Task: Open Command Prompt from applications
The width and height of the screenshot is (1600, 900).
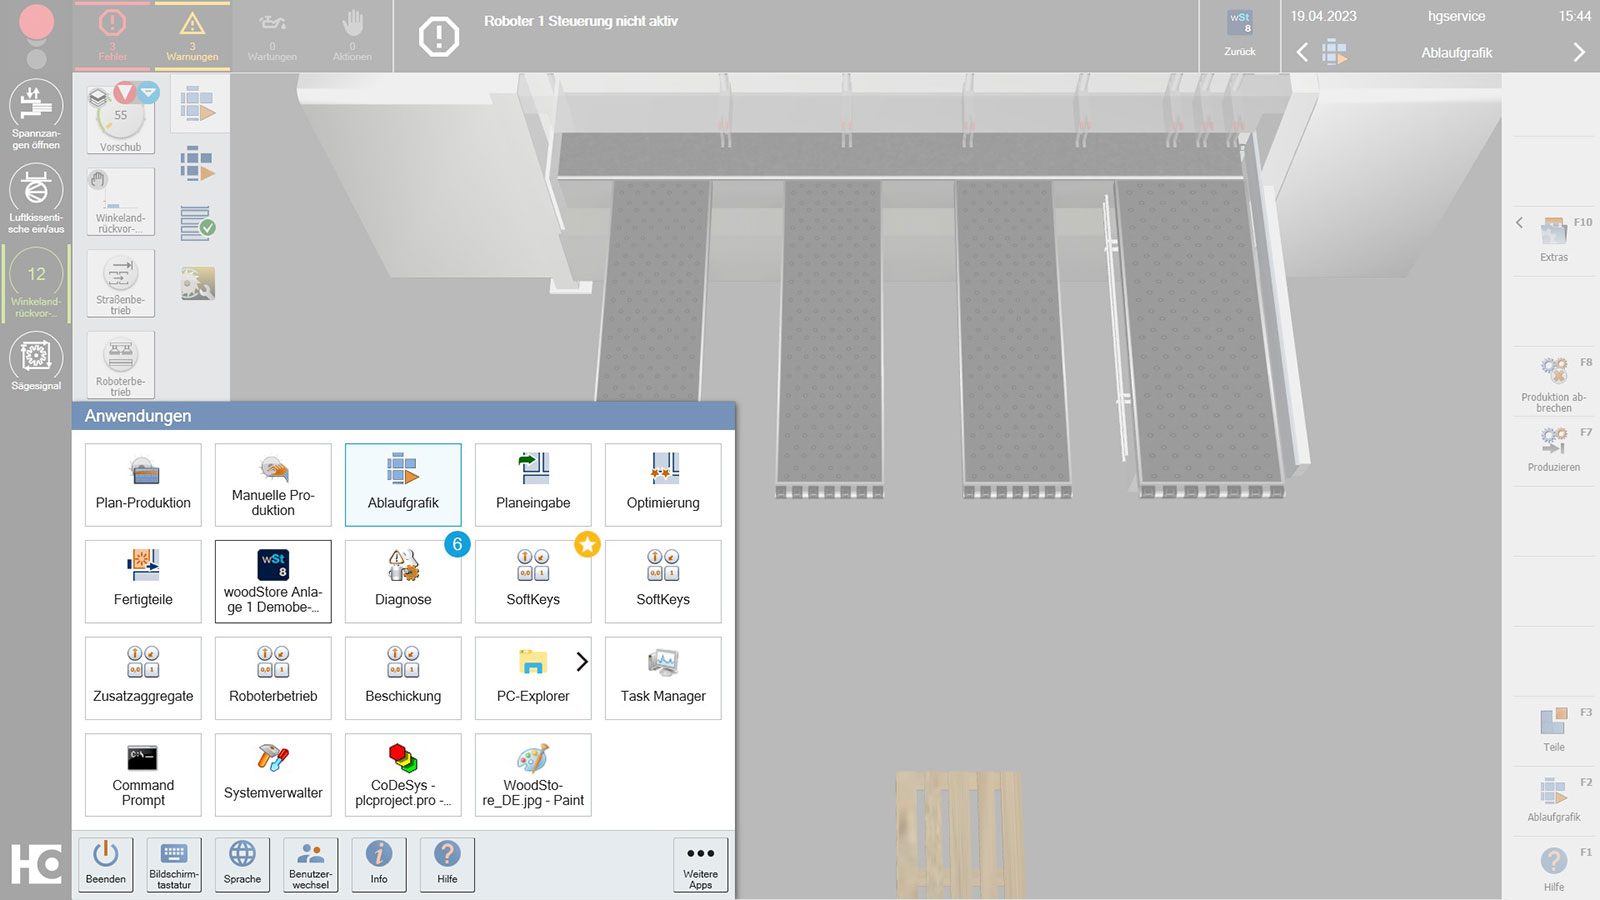Action: [x=143, y=775]
